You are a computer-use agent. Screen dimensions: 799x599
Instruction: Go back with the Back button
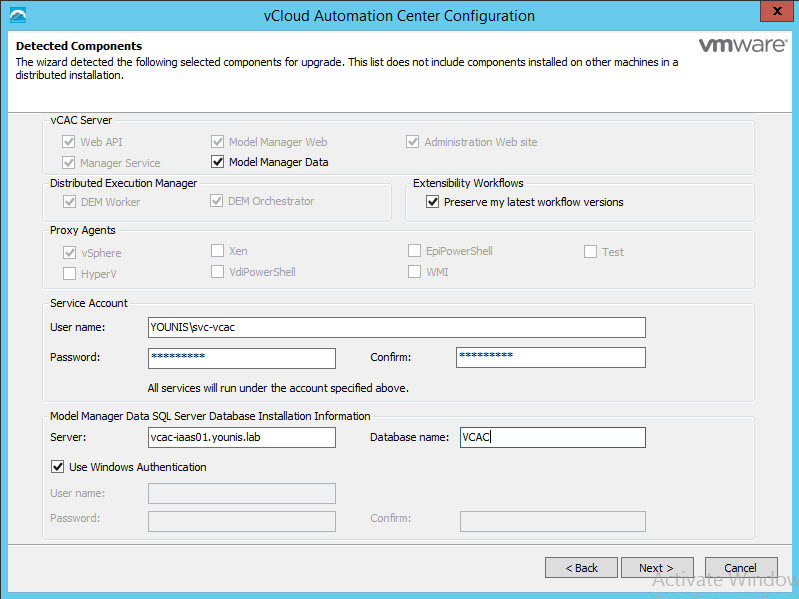(581, 568)
